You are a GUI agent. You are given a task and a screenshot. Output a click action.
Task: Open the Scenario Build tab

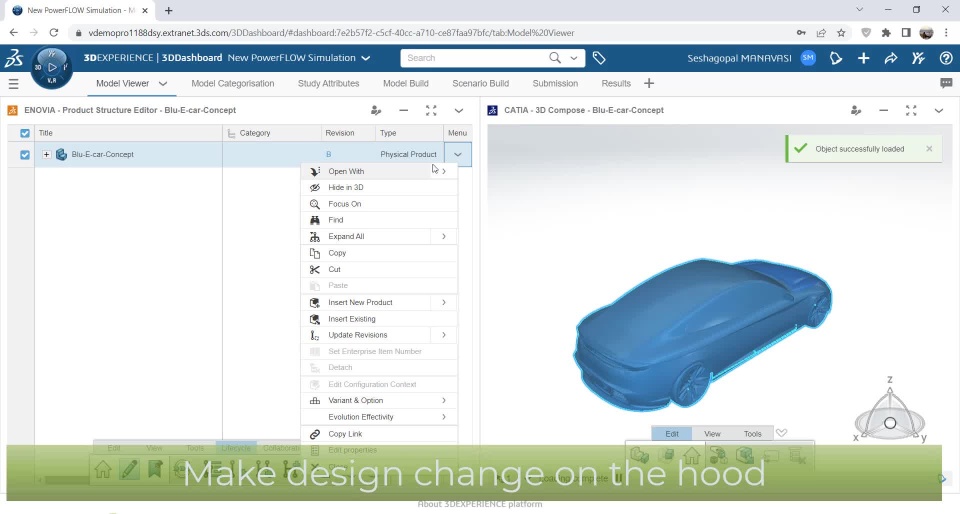pos(481,83)
